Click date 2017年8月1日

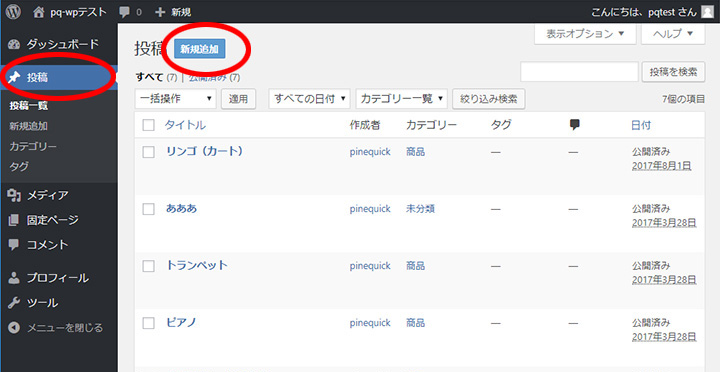(662, 165)
